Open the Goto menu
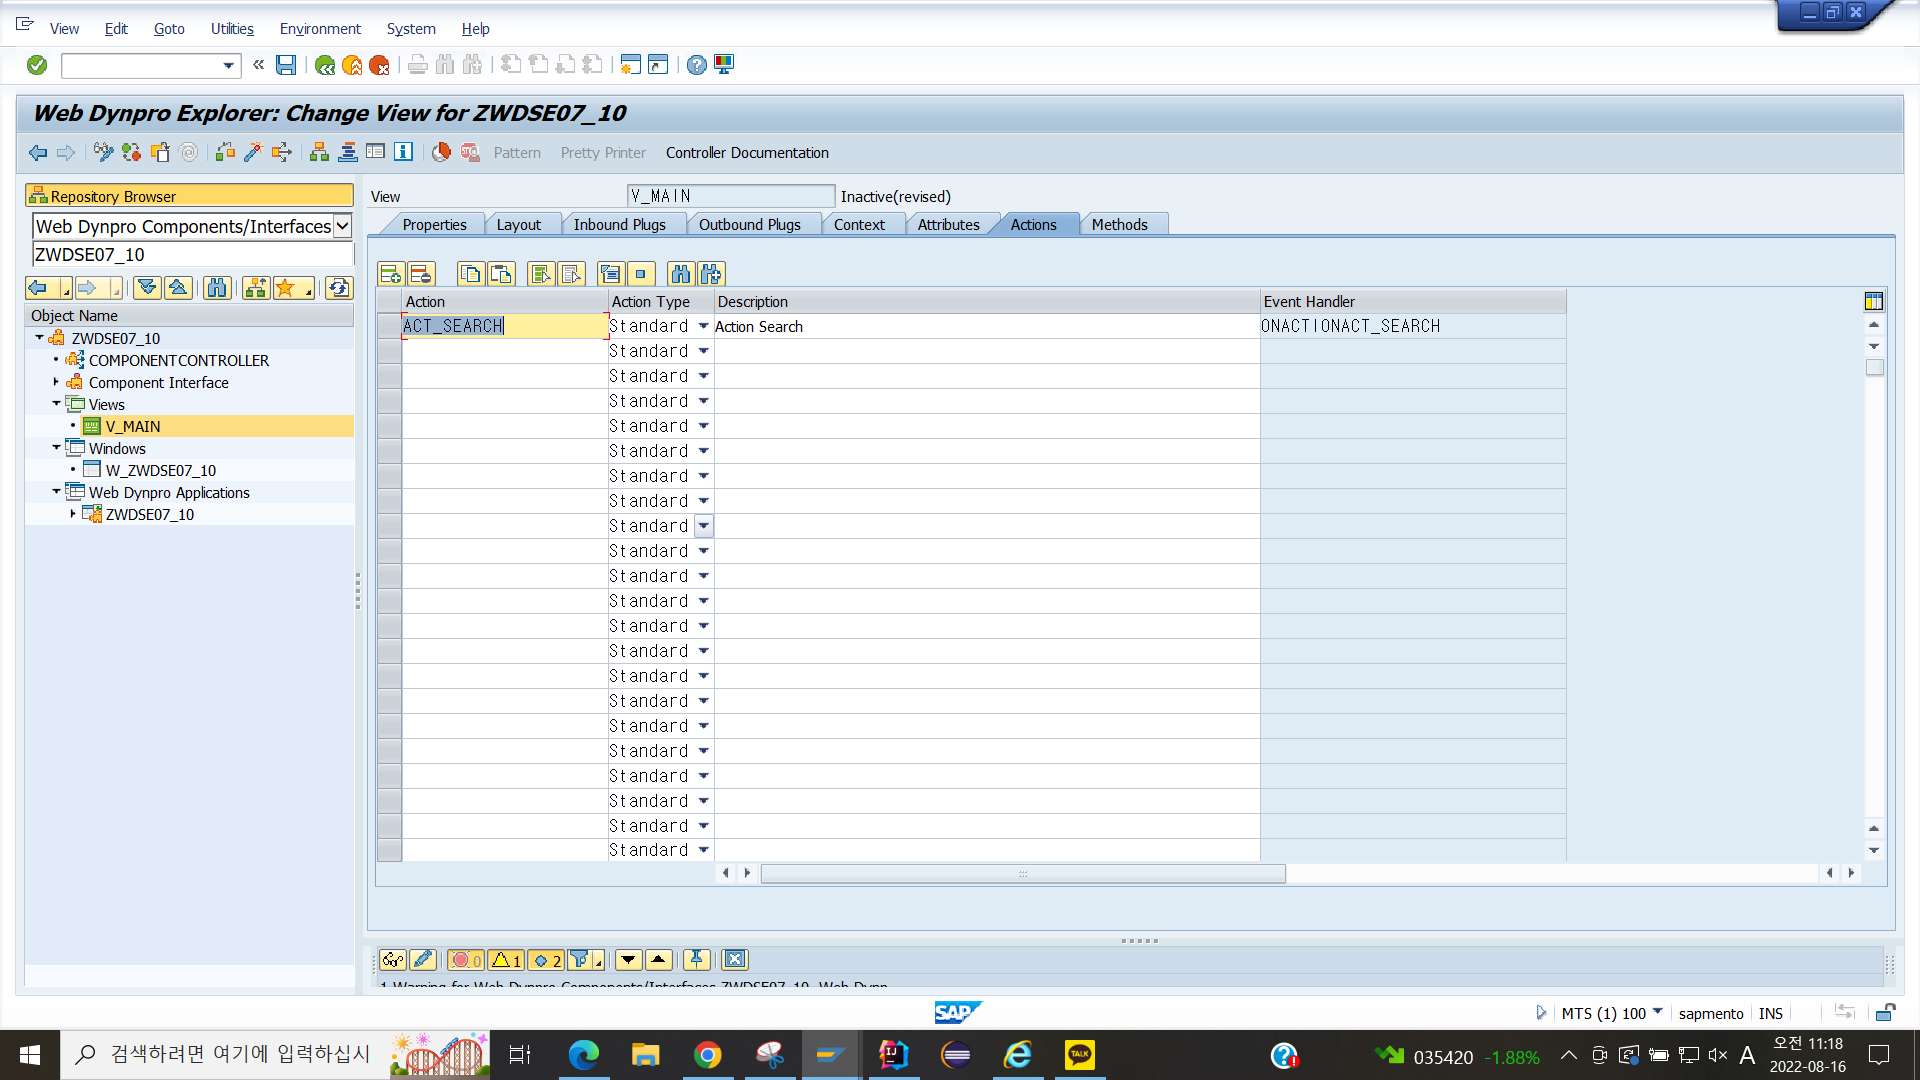Screen dimensions: 1920x1080 169,29
